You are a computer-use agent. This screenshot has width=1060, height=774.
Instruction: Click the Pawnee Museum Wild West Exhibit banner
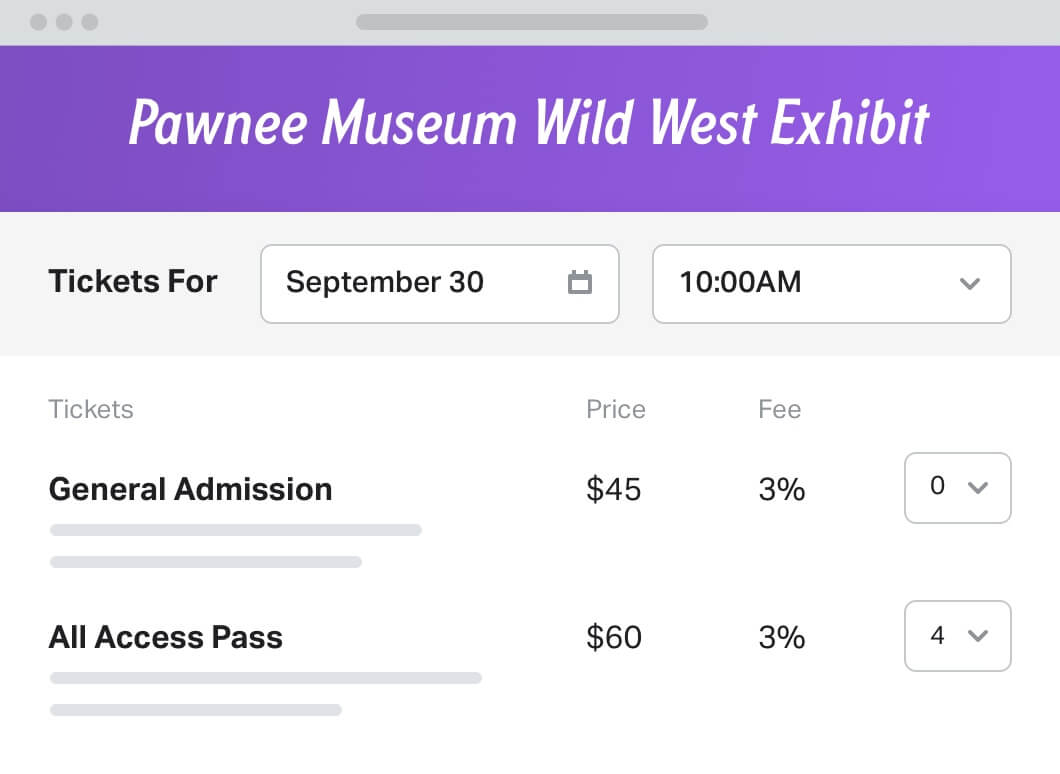point(529,122)
